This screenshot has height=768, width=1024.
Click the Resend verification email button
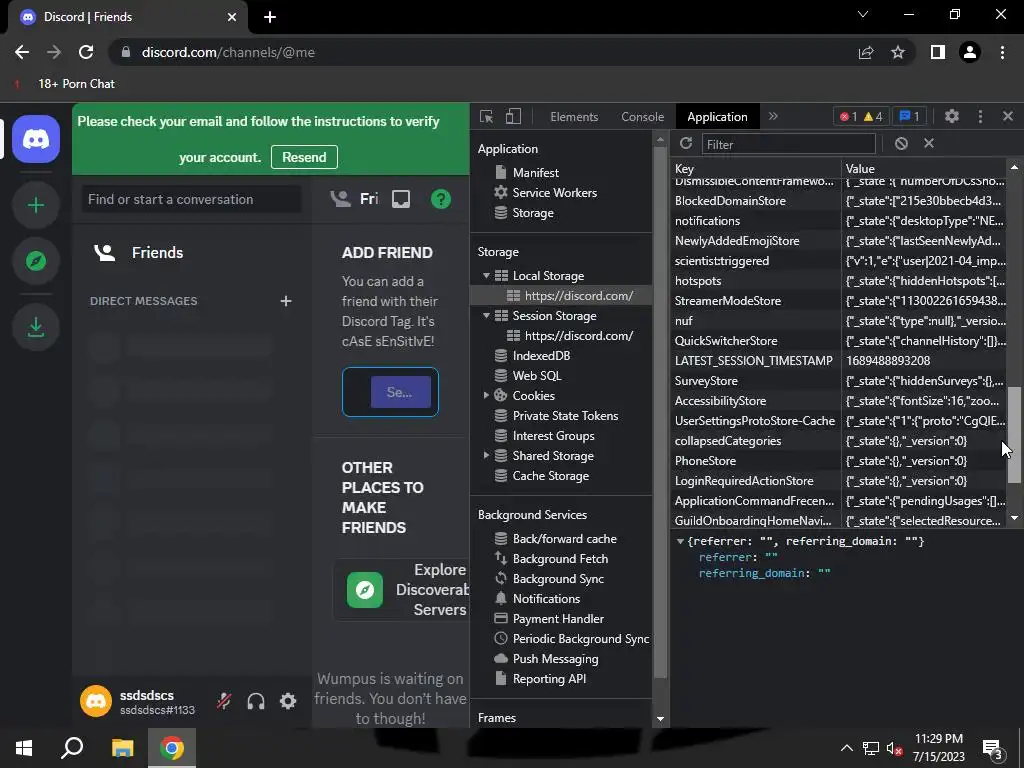pyautogui.click(x=304, y=157)
